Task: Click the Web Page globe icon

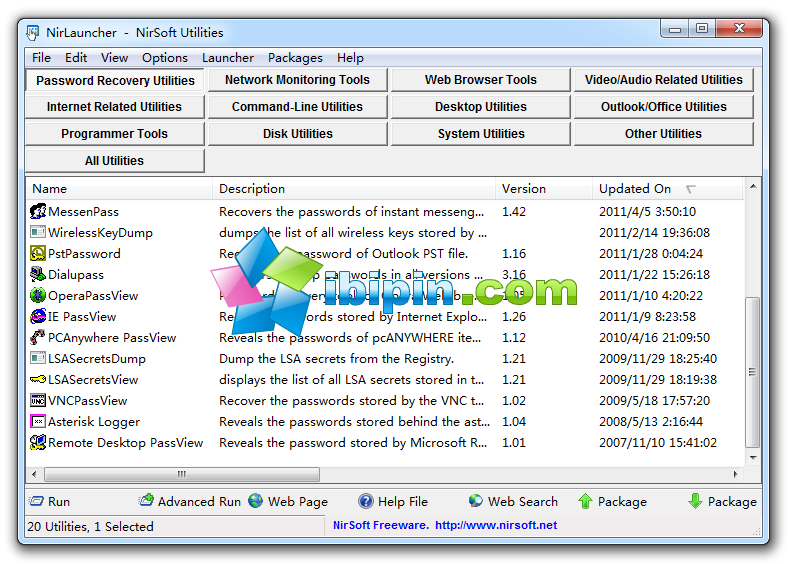Action: [x=256, y=501]
